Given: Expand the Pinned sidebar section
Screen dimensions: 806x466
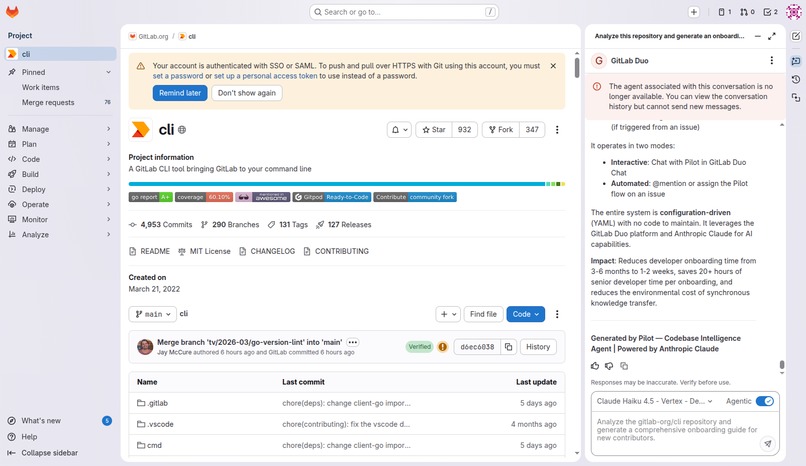Looking at the screenshot, I should coord(61,72).
